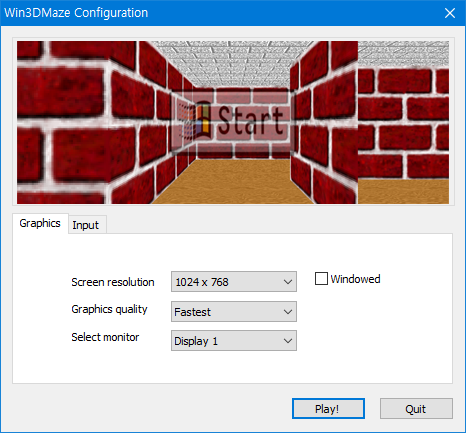Switch to the Input tab
Viewport: 466px width, 433px height.
click(87, 225)
